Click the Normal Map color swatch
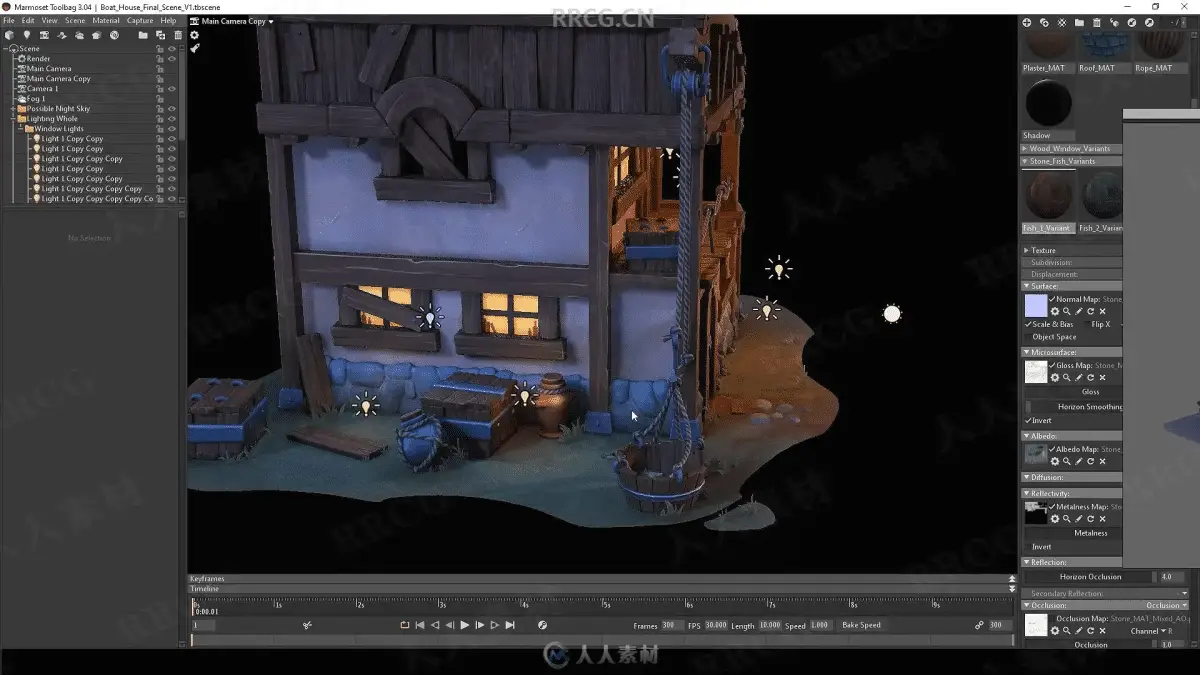The width and height of the screenshot is (1200, 675). tap(1036, 306)
